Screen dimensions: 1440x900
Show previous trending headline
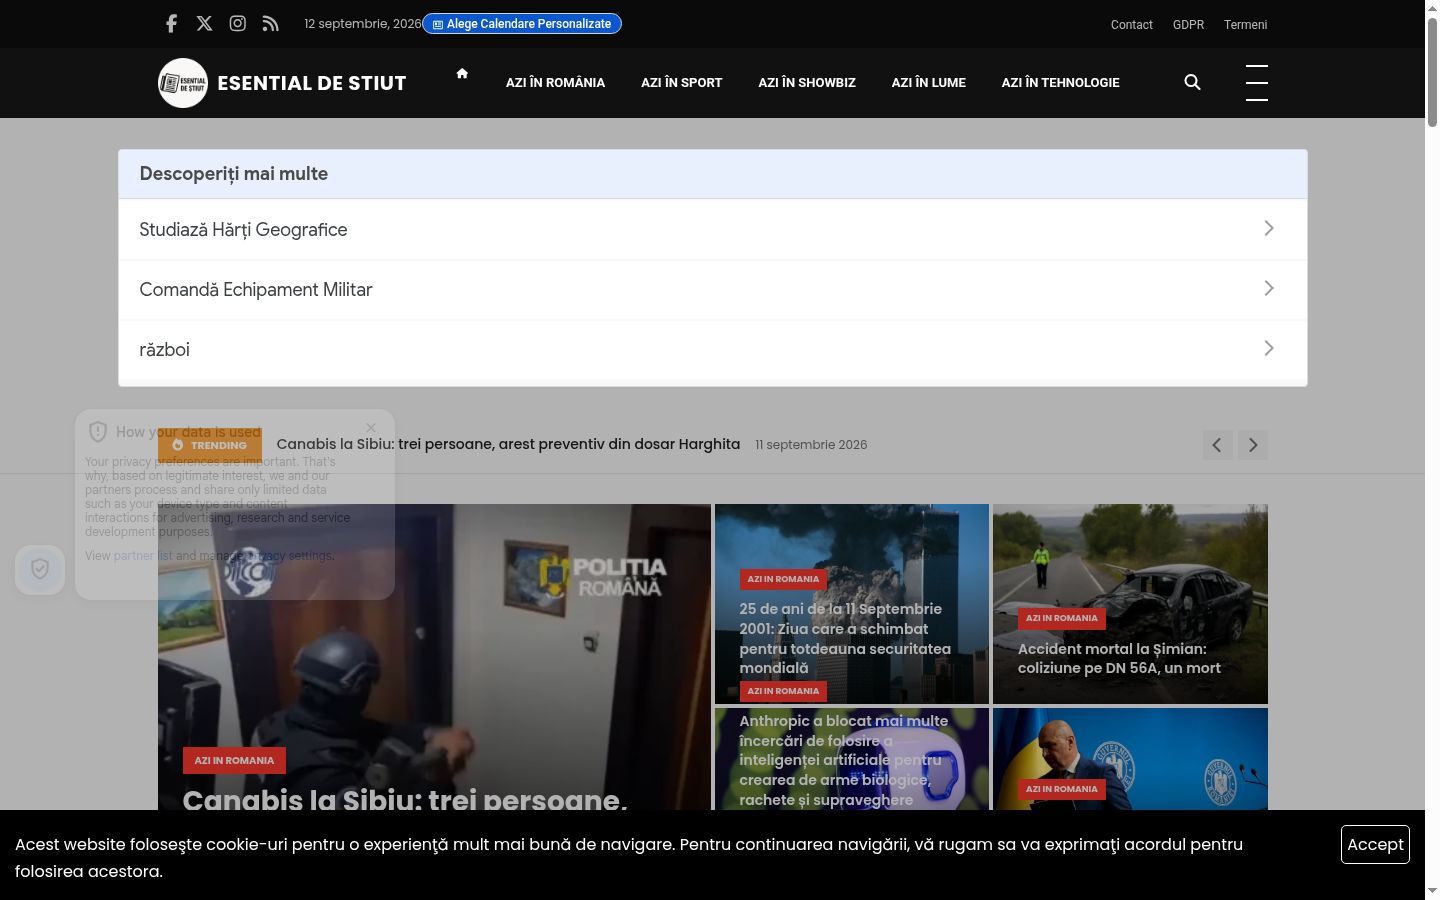tap(1217, 445)
